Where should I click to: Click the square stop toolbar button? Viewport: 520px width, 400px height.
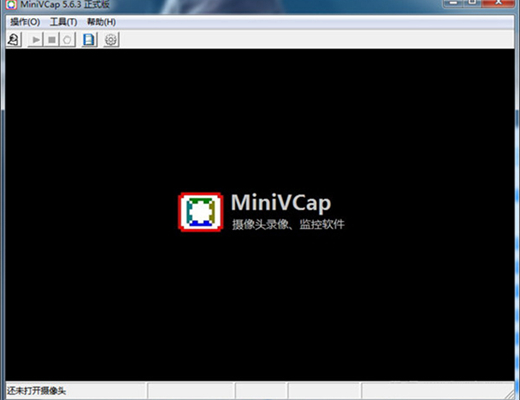point(52,40)
